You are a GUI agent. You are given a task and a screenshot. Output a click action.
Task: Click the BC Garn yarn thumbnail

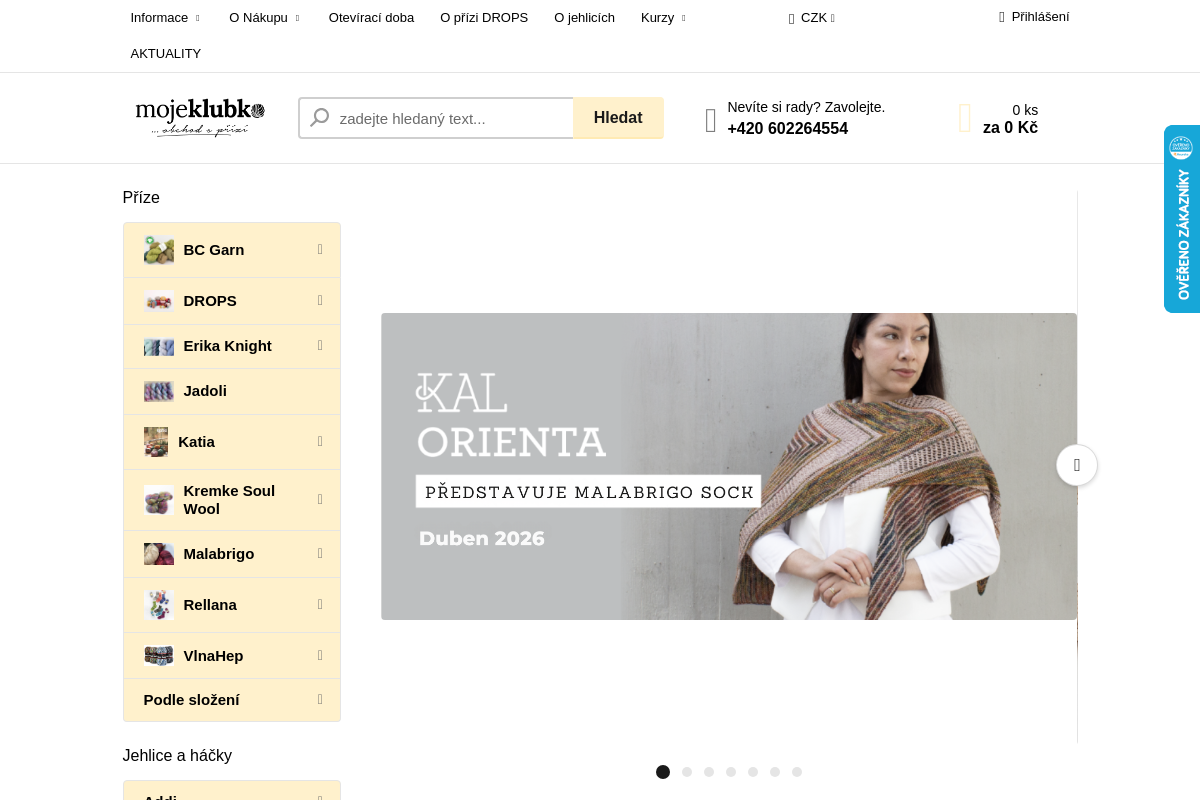click(159, 250)
